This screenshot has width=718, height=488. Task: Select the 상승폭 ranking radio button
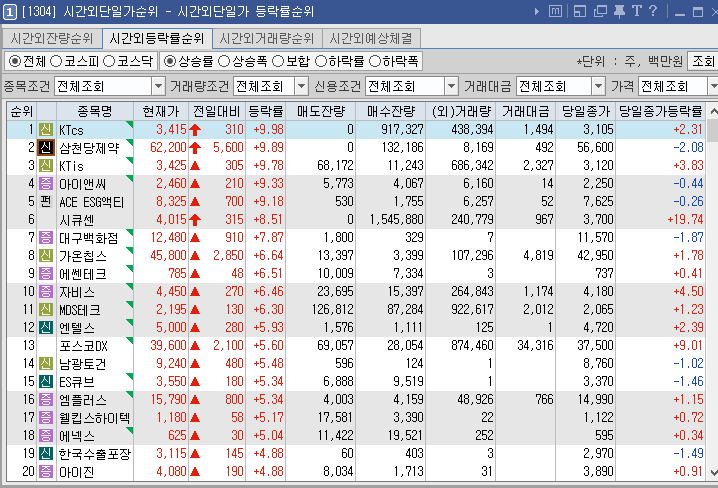[x=224, y=61]
